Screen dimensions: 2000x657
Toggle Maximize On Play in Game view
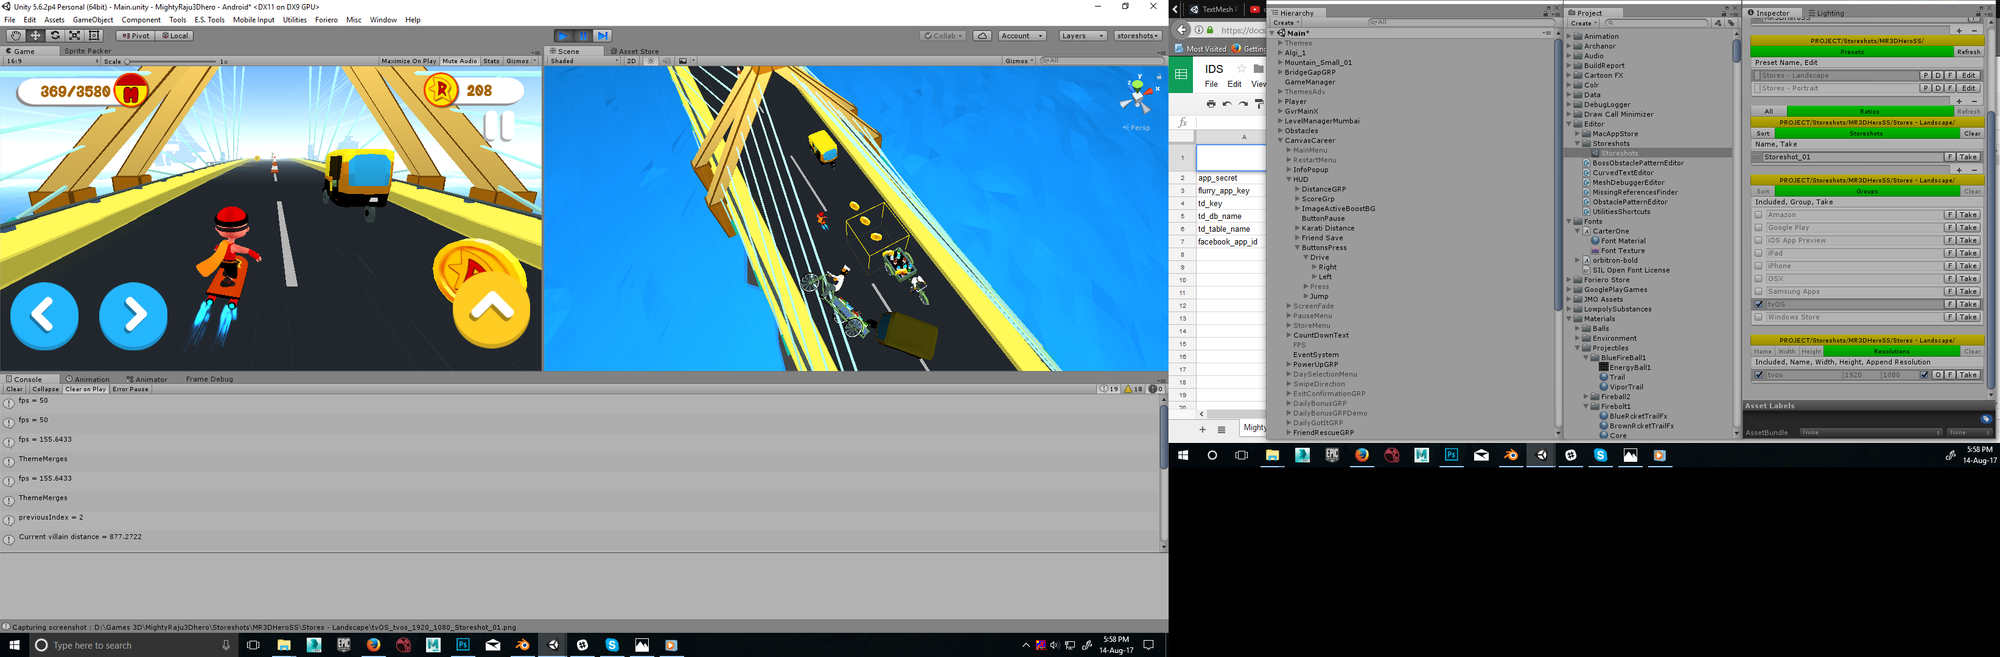(409, 61)
